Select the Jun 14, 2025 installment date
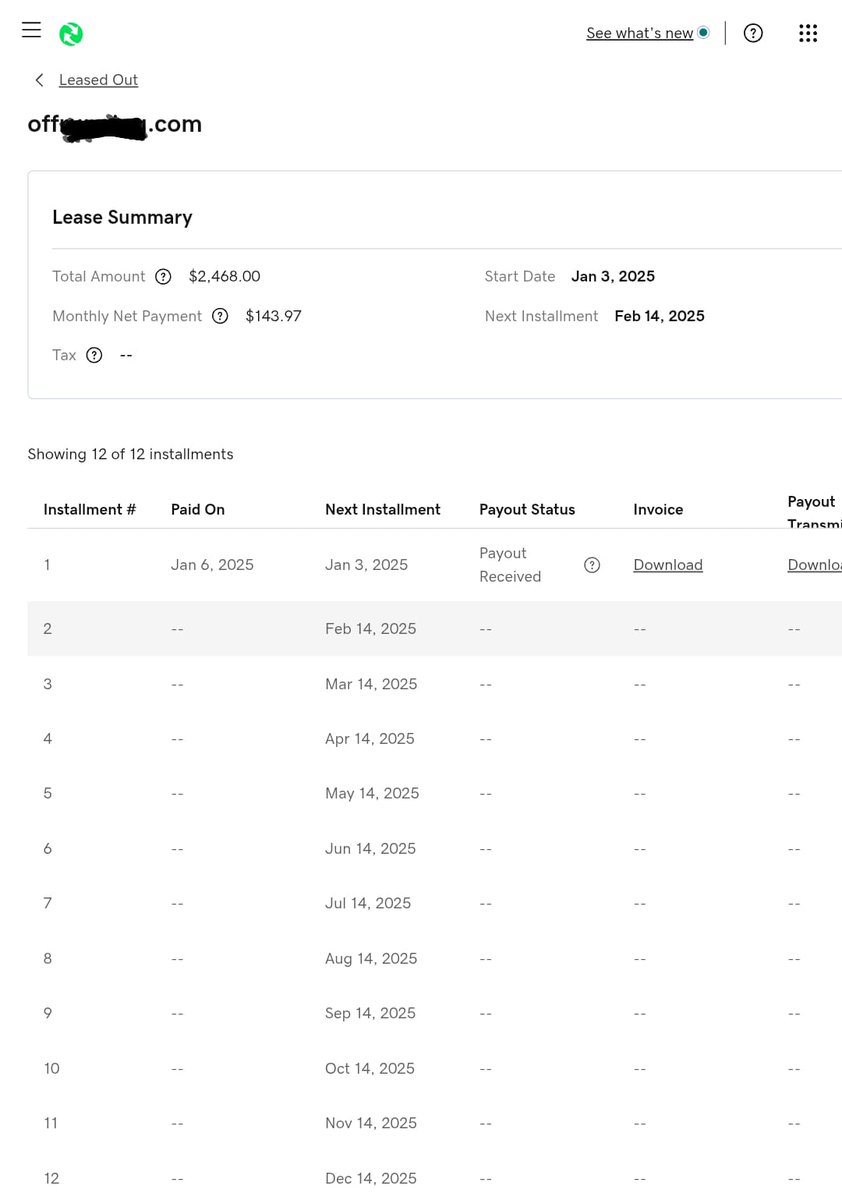The height and width of the screenshot is (1200, 842). pyautogui.click(x=370, y=849)
